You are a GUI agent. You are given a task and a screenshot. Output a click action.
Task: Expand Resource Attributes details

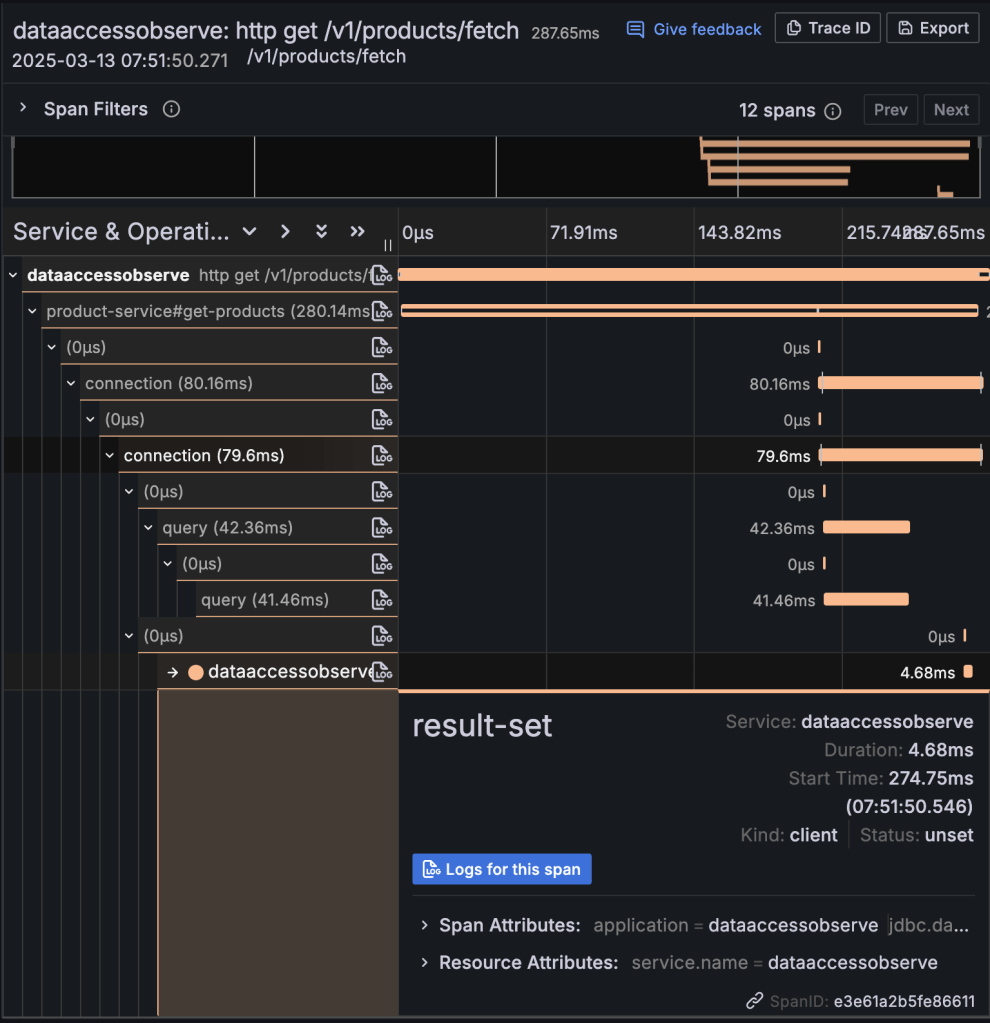[425, 963]
